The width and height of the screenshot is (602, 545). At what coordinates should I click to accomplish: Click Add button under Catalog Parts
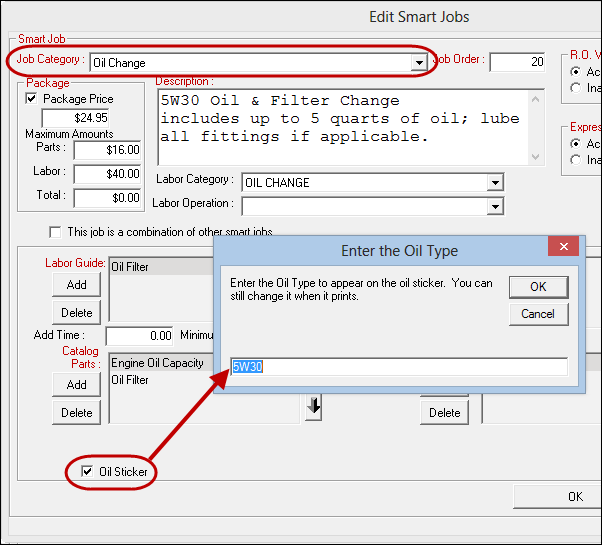tap(77, 385)
